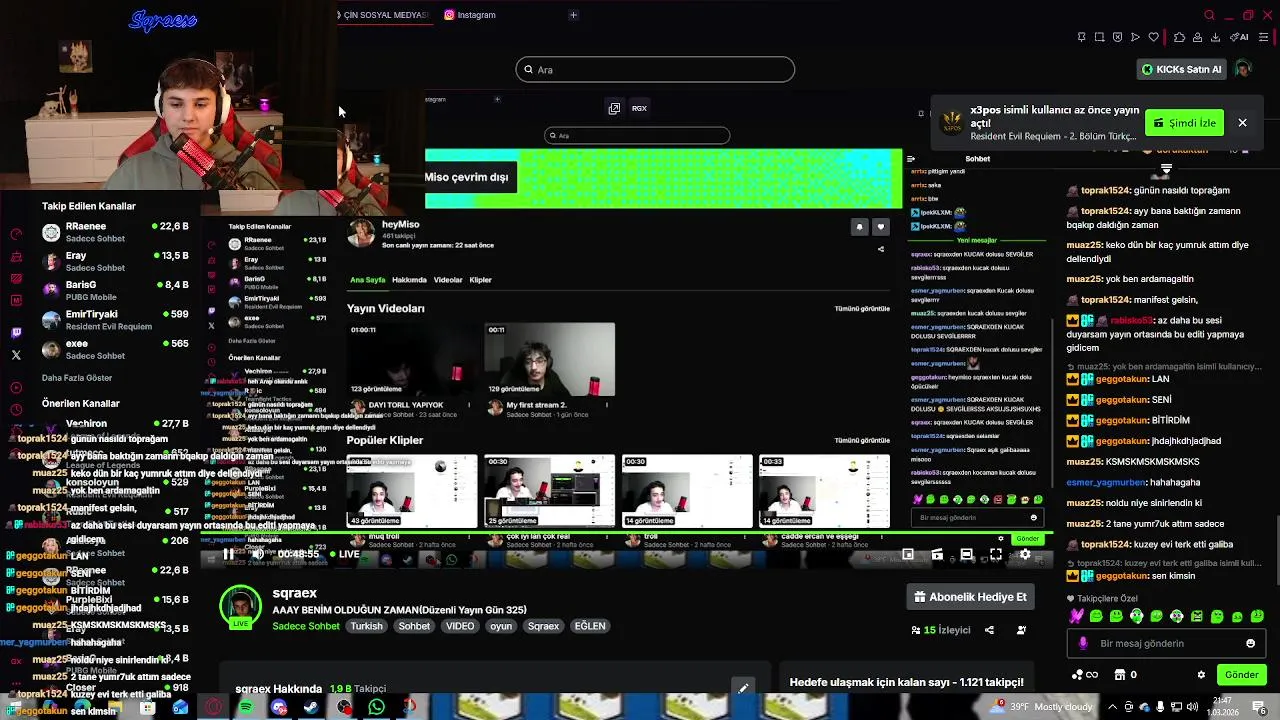Open chat settings gear next to Gönder
This screenshot has height=720, width=1280.
click(x=1201, y=675)
